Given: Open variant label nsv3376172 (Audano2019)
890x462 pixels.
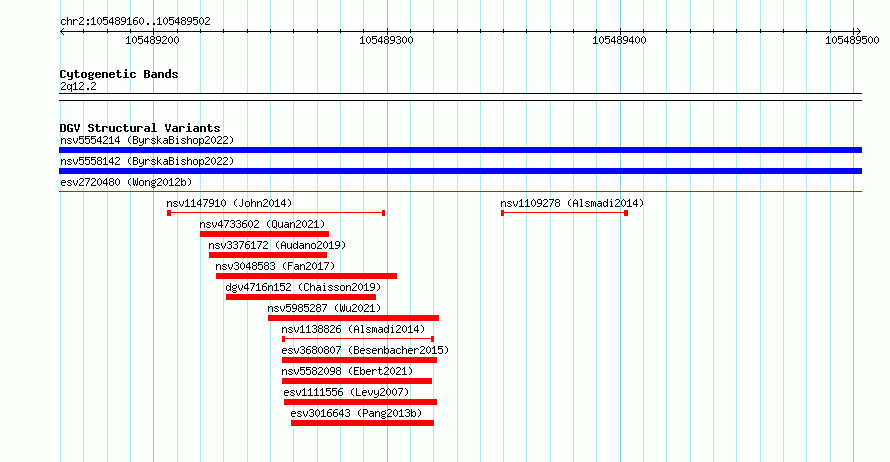Looking at the screenshot, I should pyautogui.click(x=277, y=245).
